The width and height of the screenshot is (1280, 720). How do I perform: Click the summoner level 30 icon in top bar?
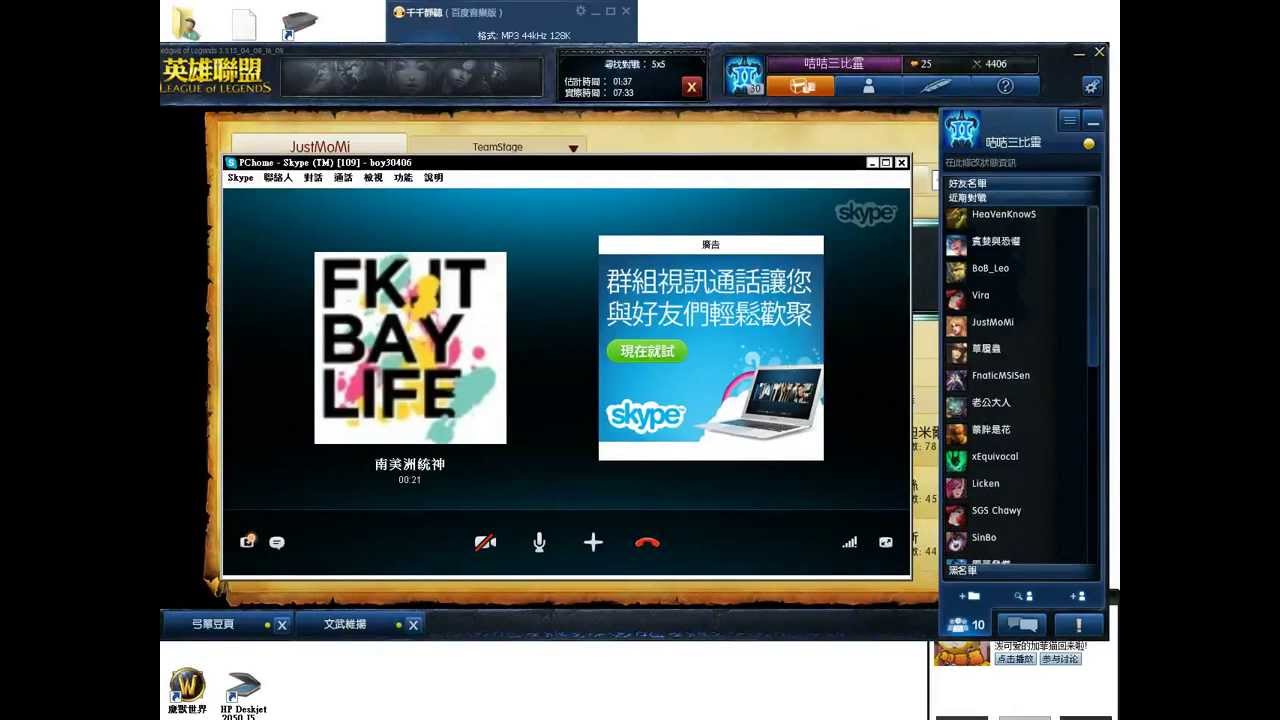pyautogui.click(x=744, y=75)
